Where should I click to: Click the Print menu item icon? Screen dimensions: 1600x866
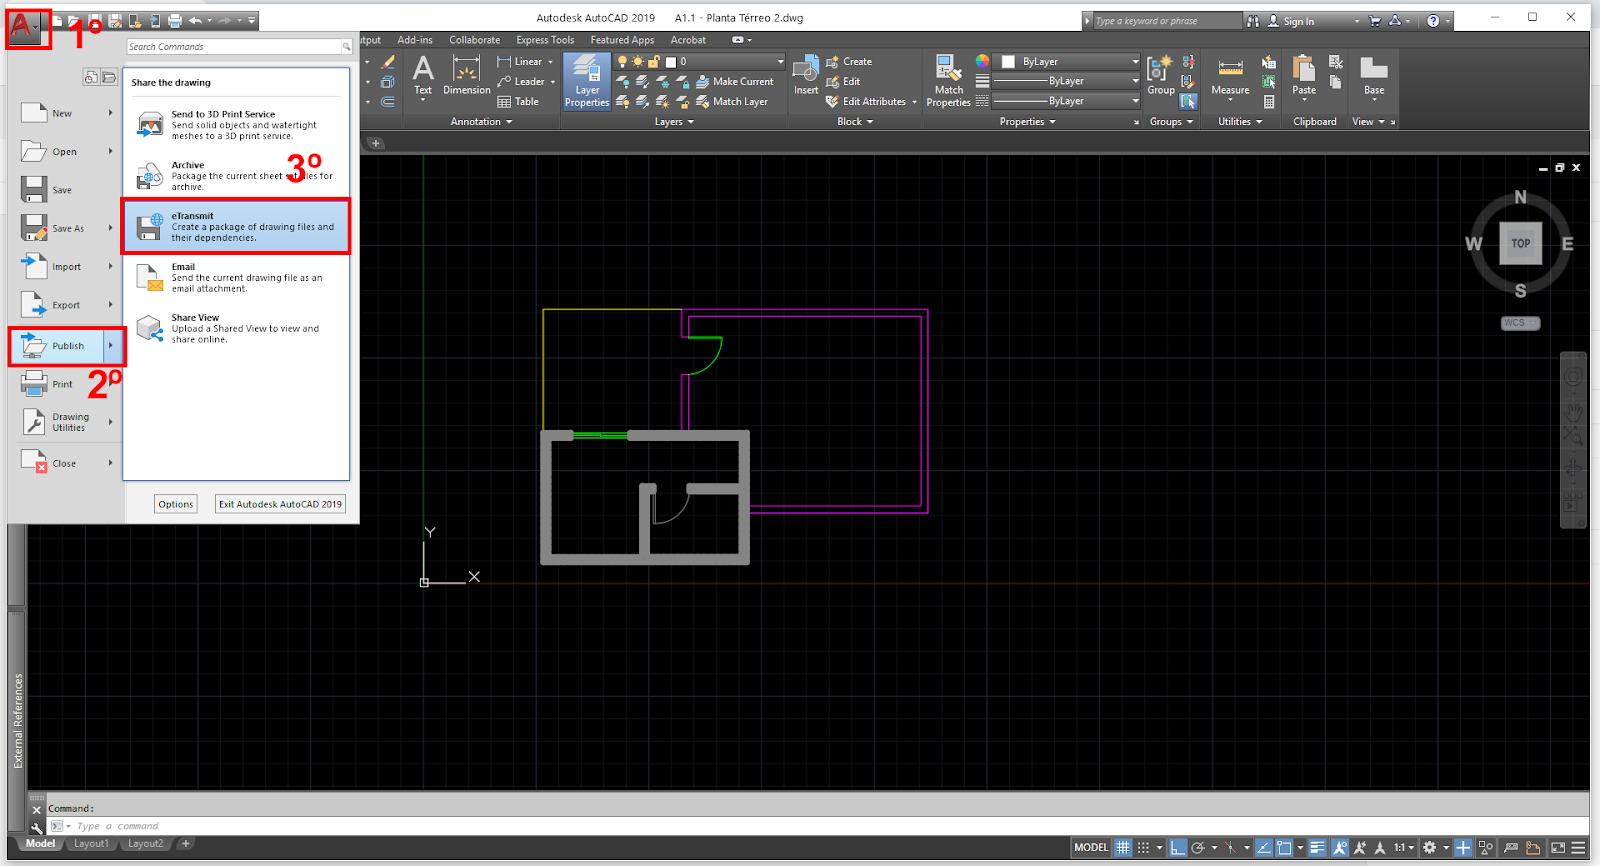click(33, 384)
